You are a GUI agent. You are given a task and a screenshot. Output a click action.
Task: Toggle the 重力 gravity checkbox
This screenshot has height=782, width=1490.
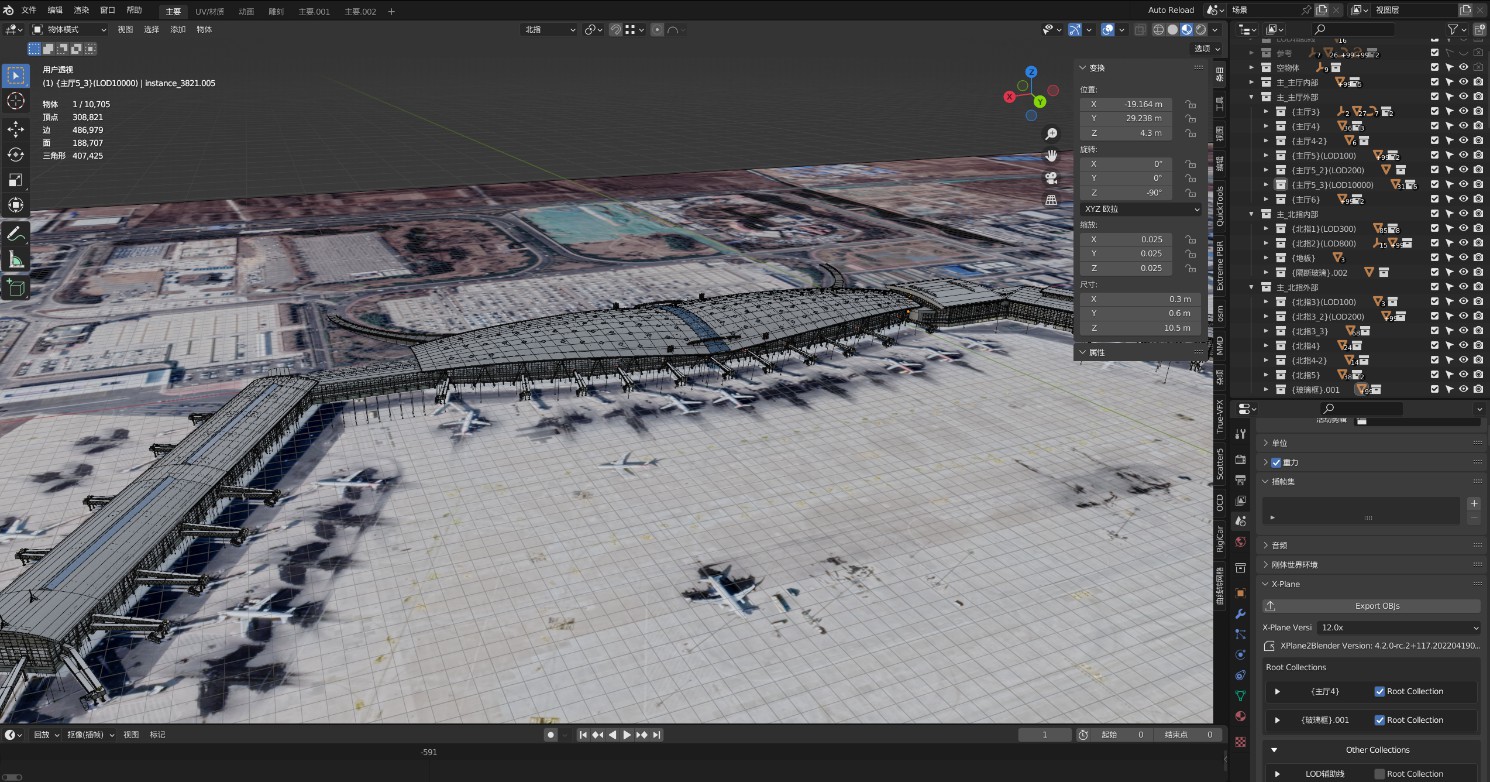[1275, 462]
